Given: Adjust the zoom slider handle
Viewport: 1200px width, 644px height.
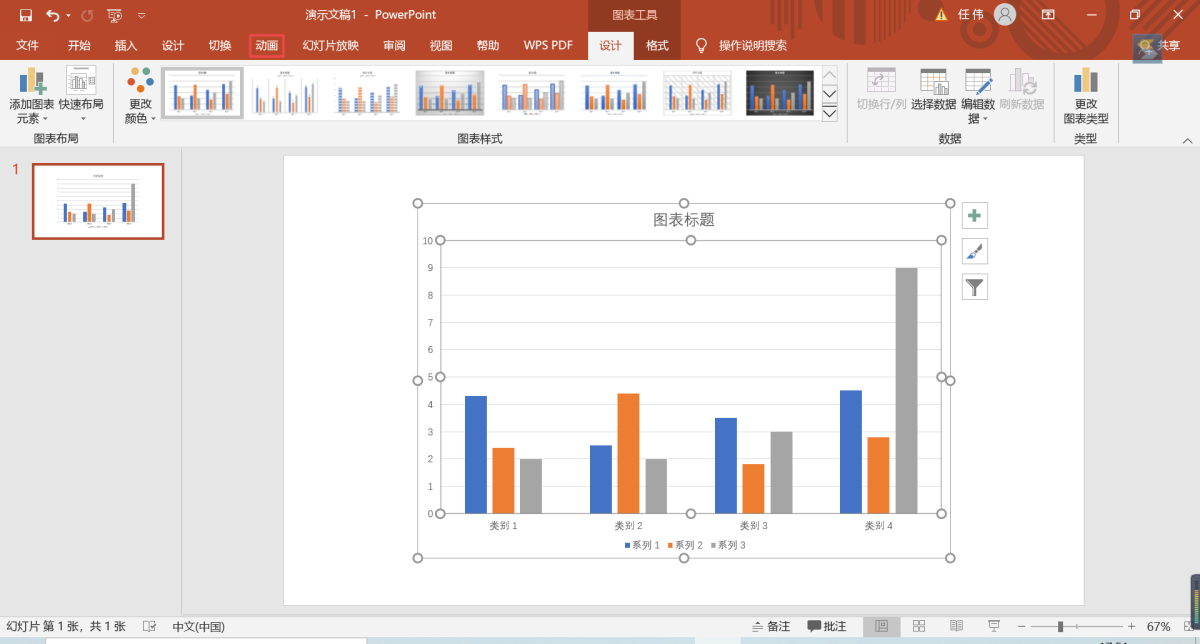Looking at the screenshot, I should [x=1060, y=626].
